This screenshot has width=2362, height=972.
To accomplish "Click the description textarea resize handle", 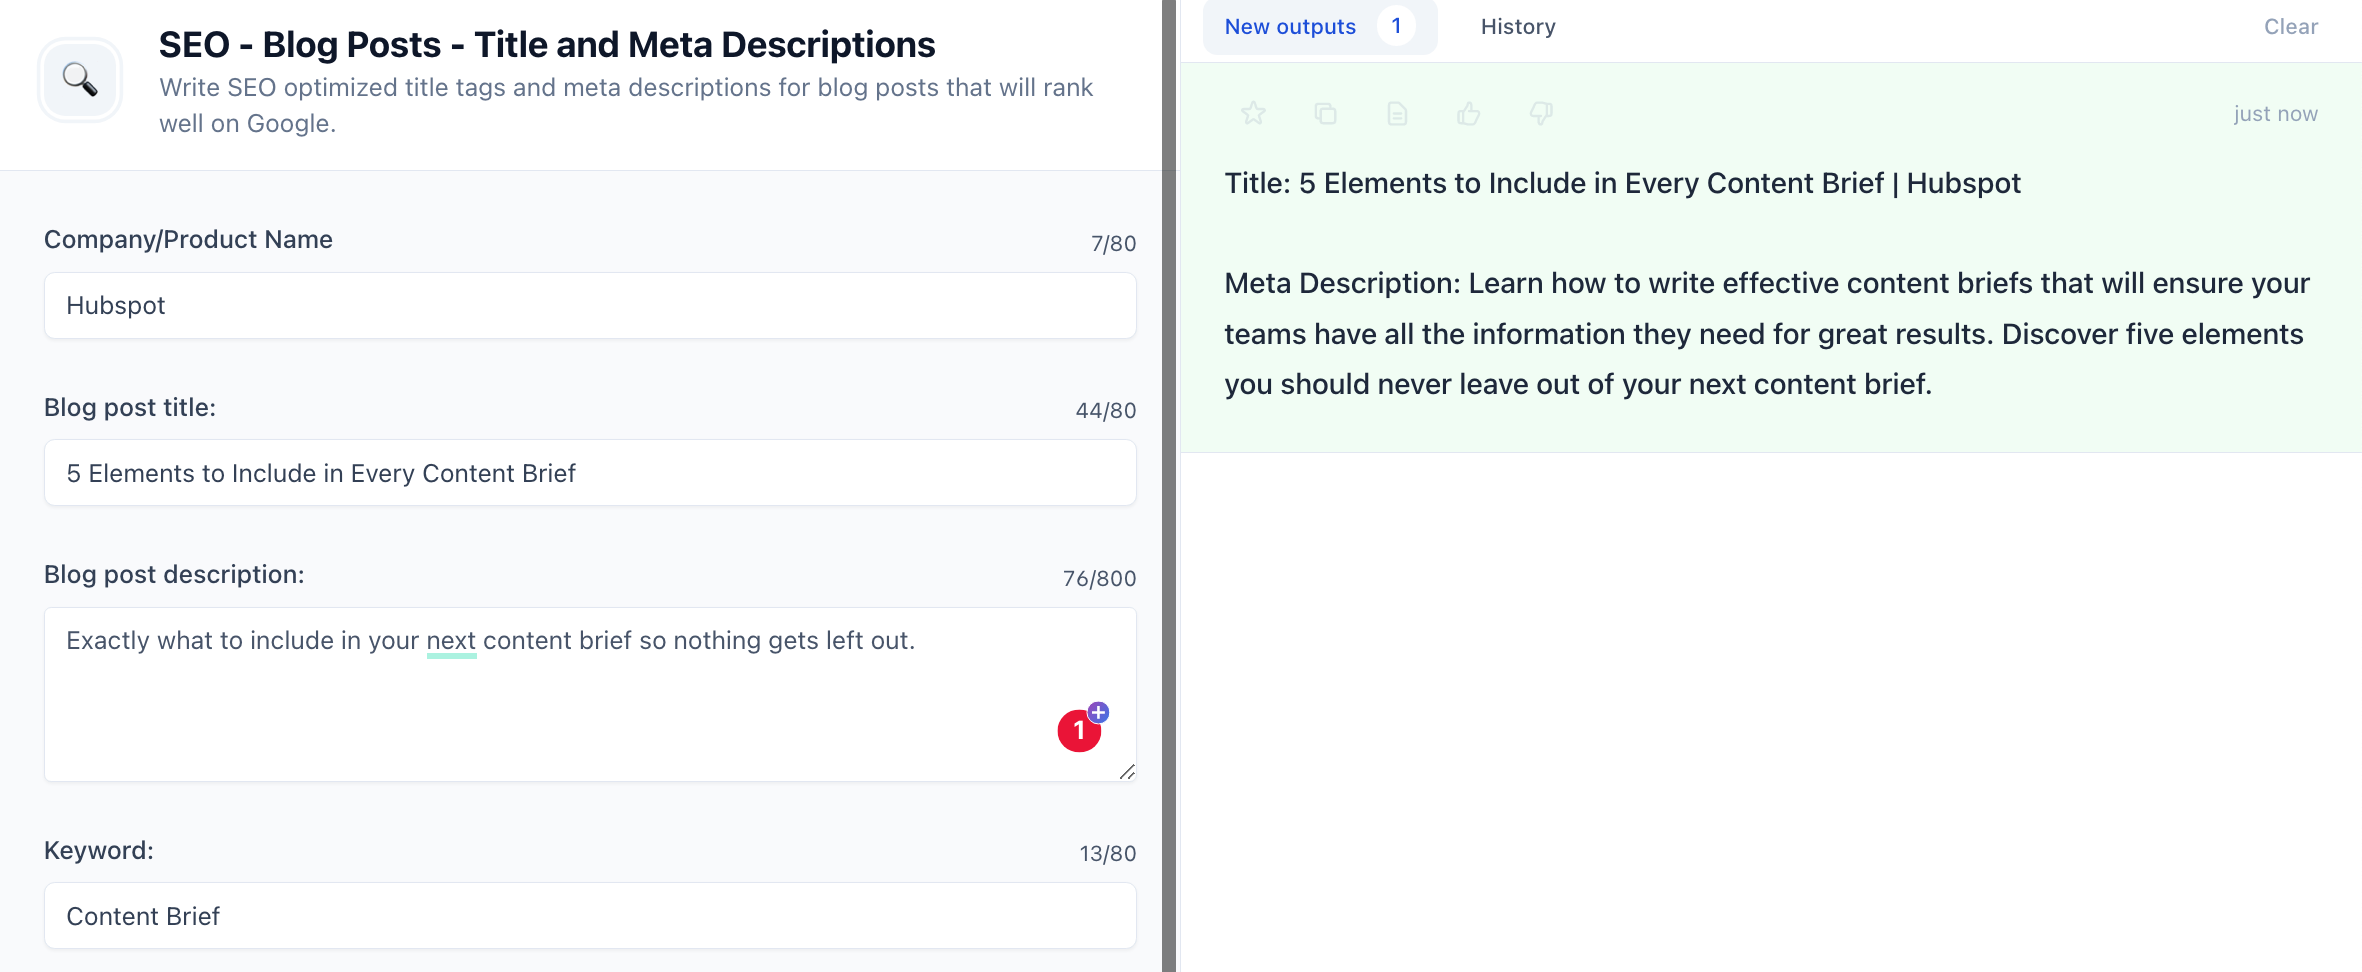I will coord(1127,771).
